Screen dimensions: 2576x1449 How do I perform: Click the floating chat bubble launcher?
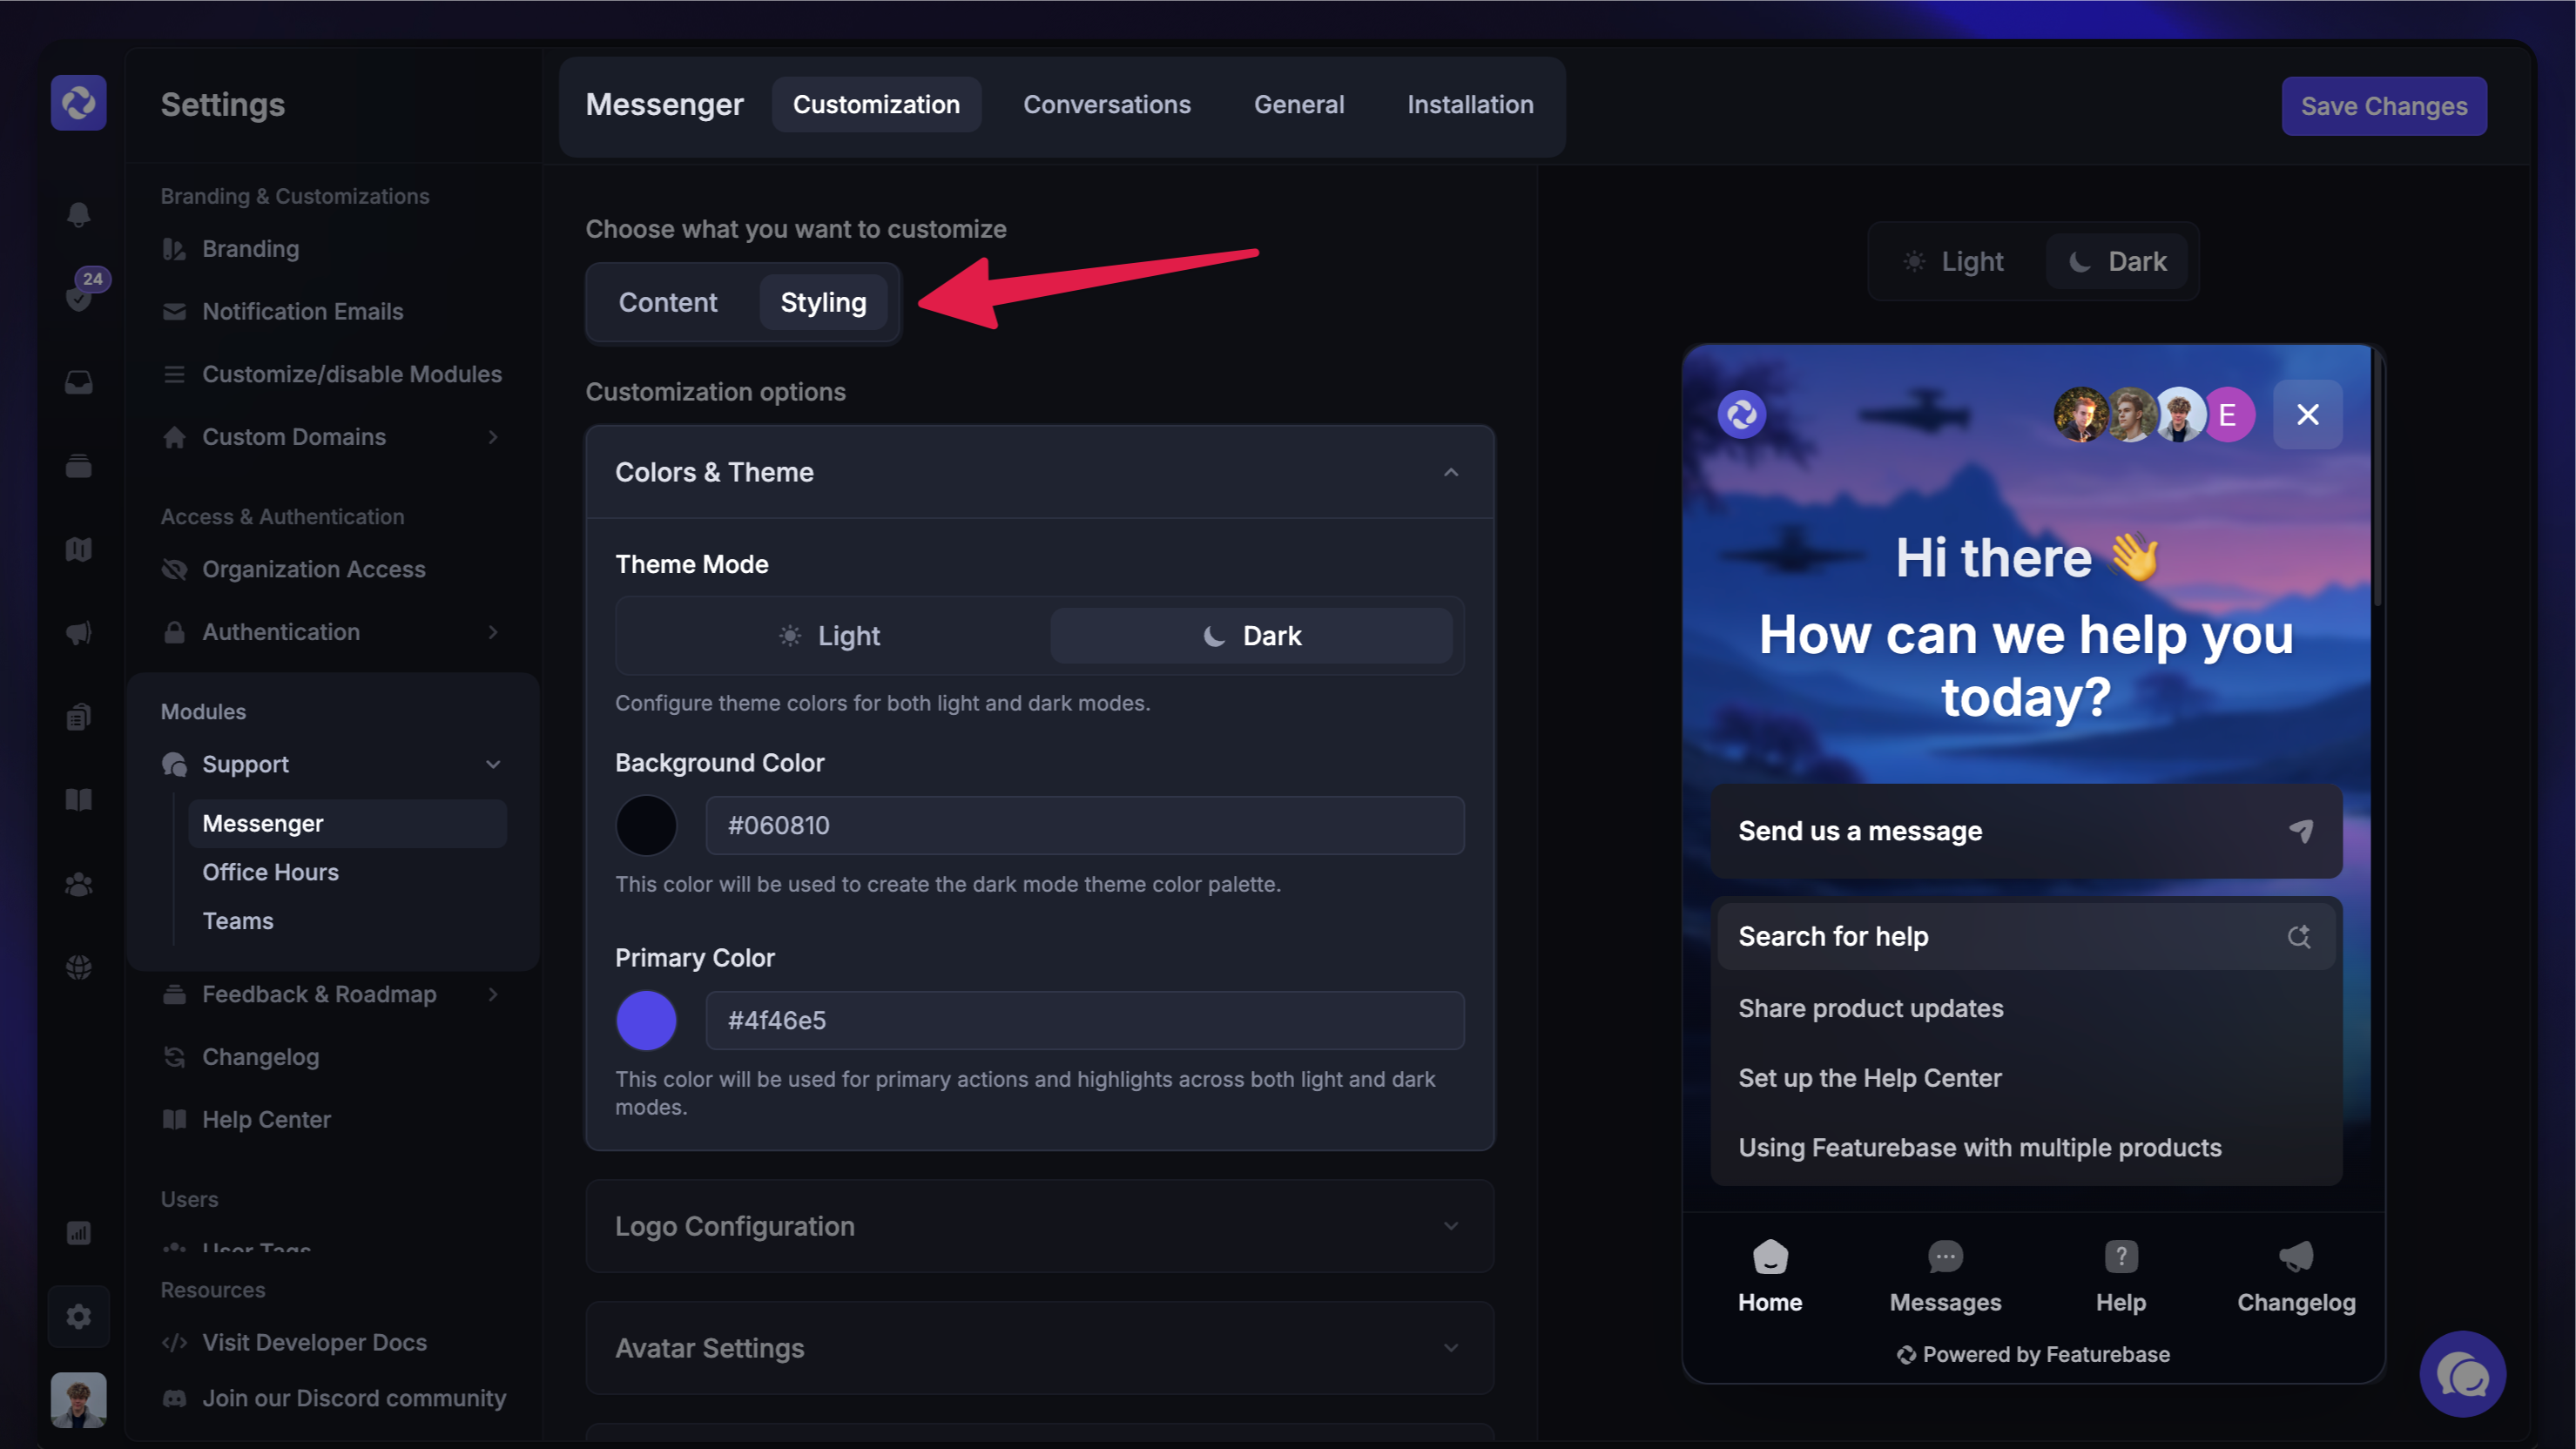click(2462, 1374)
